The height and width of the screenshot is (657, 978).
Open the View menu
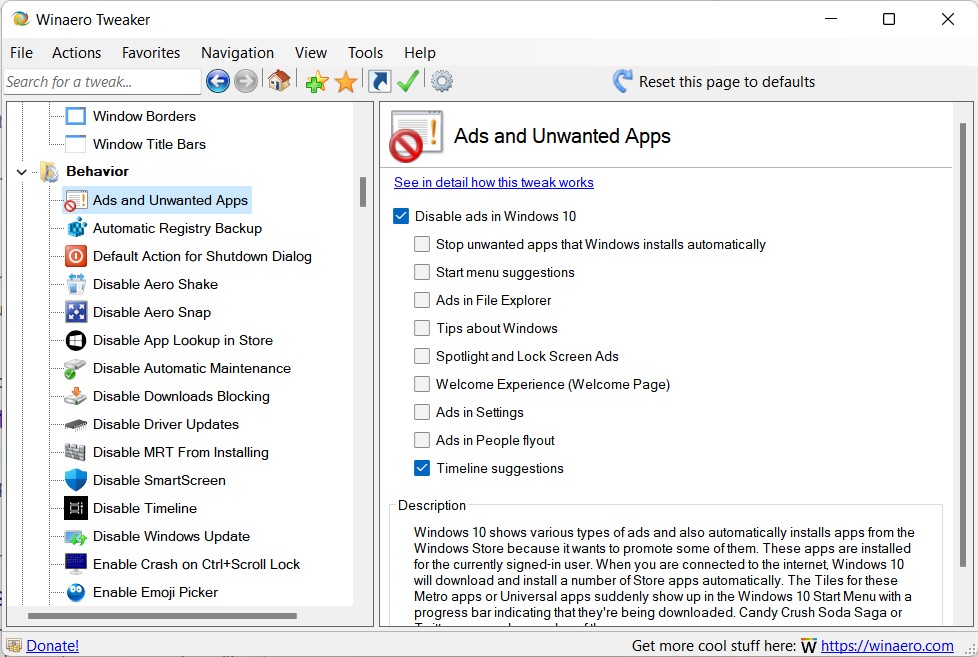click(x=311, y=53)
